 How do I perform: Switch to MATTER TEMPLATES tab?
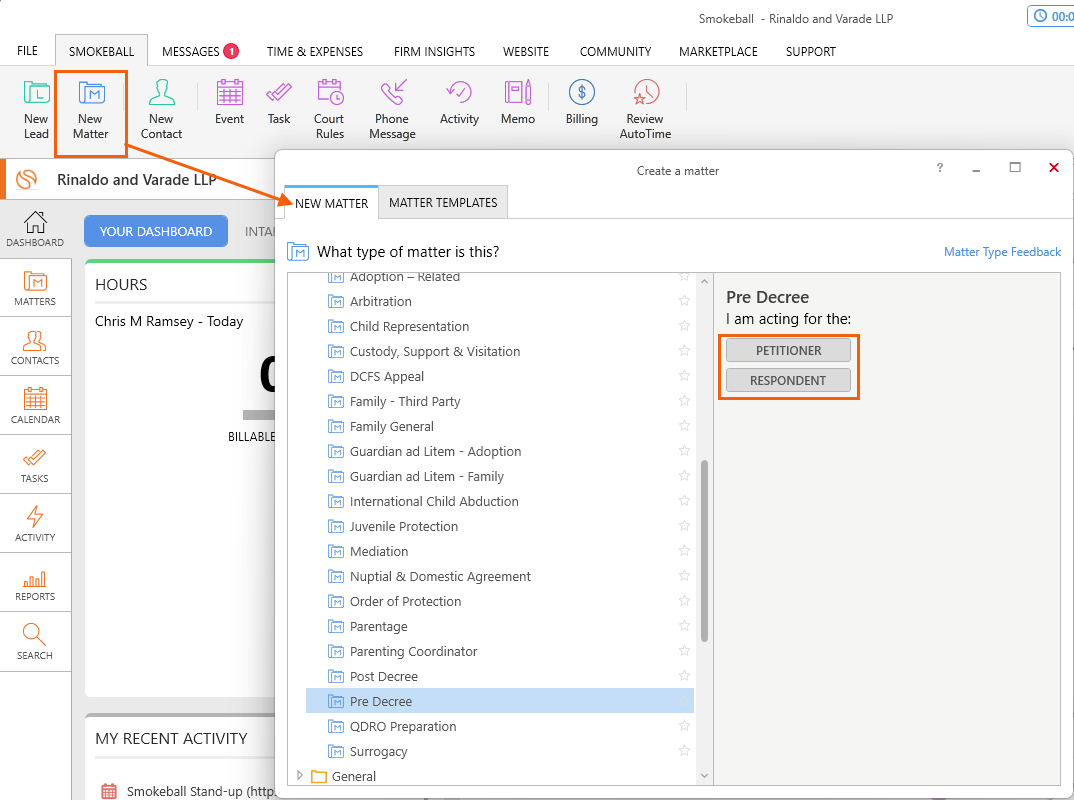point(443,203)
